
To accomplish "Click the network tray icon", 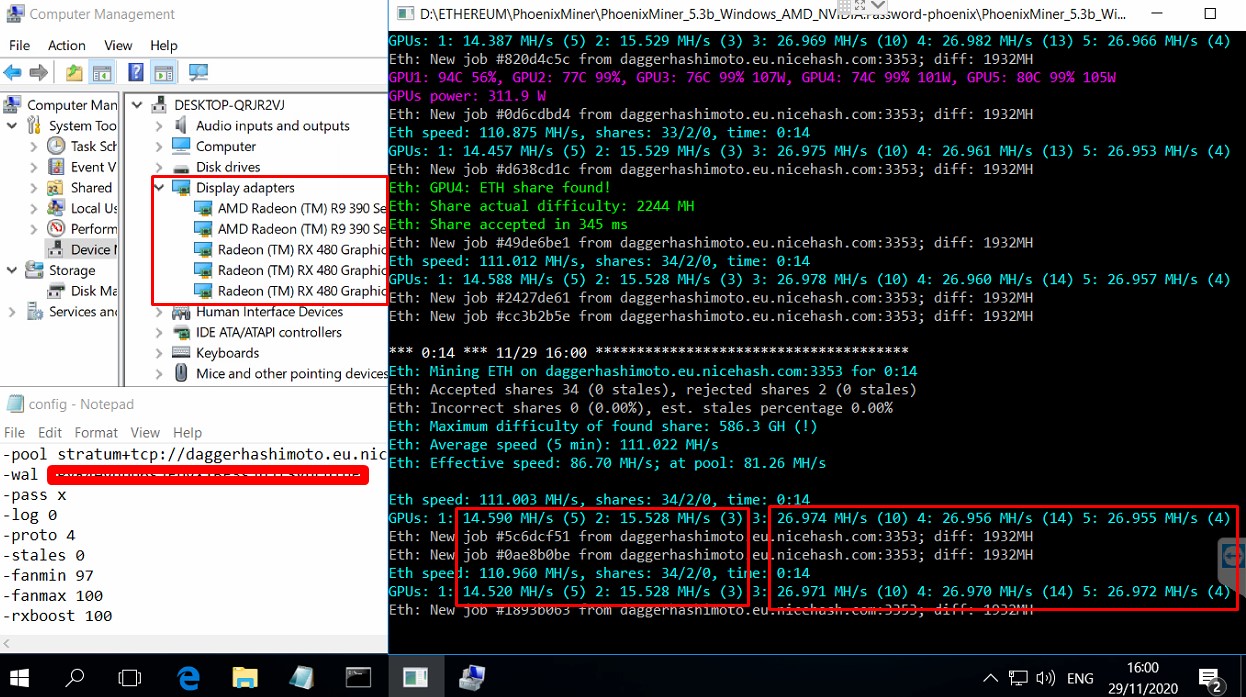I will (1018, 678).
